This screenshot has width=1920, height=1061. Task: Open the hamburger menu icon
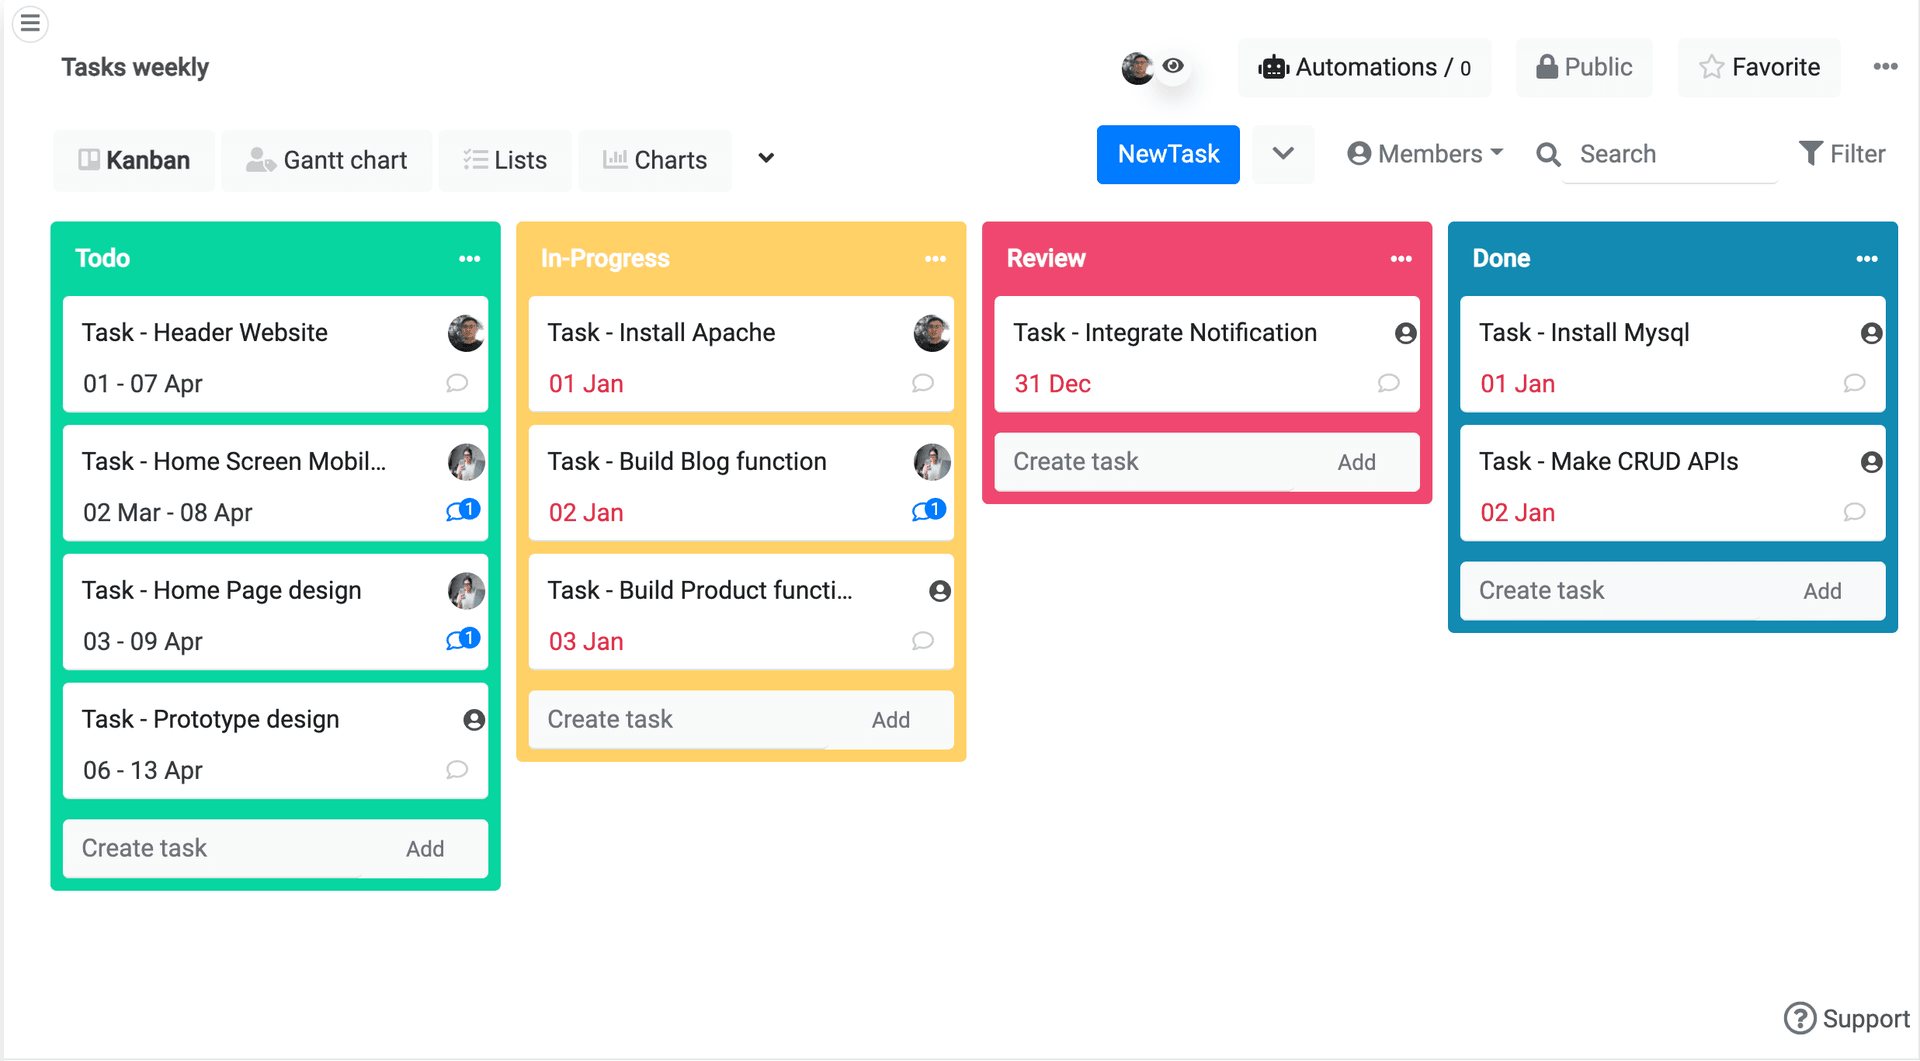(30, 23)
